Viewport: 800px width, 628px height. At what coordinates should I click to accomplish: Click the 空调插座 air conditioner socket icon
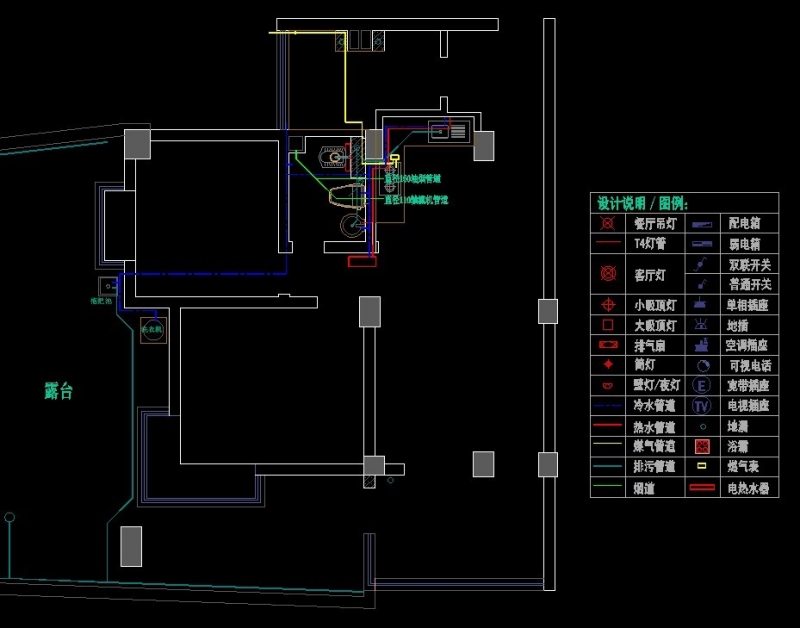(x=701, y=344)
